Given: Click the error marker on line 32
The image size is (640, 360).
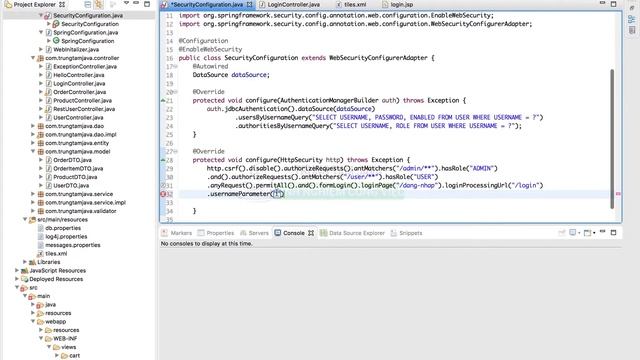Looking at the screenshot, I should pyautogui.click(x=163, y=194).
